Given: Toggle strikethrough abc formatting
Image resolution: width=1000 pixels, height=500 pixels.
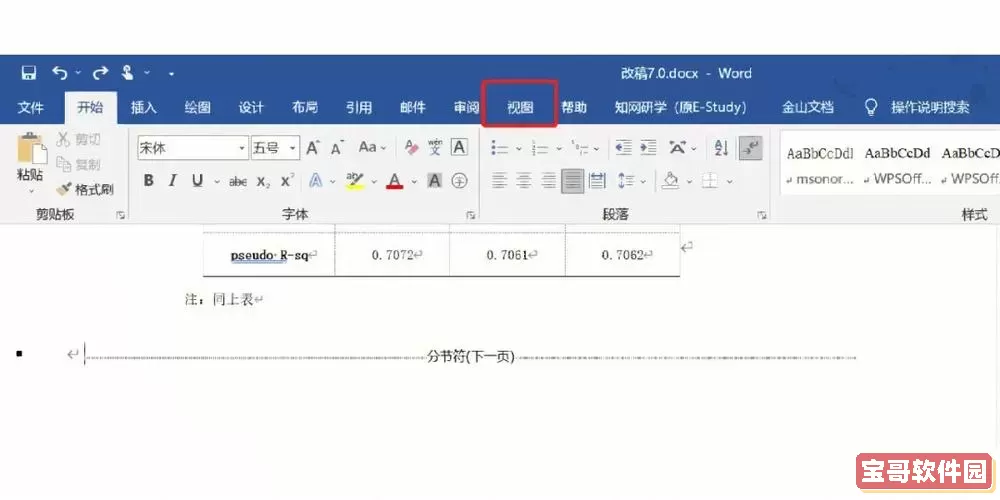Looking at the screenshot, I should 238,182.
